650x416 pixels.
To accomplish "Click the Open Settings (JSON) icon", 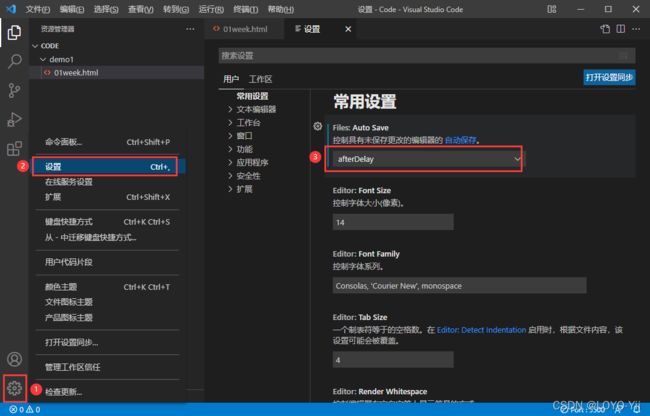I will click(605, 29).
